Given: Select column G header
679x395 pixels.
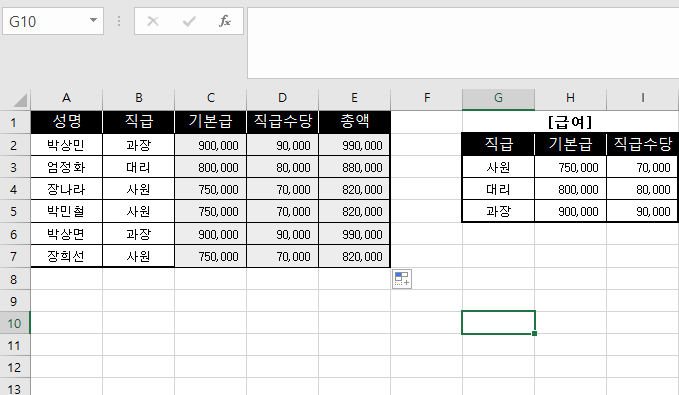Looking at the screenshot, I should click(x=498, y=99).
